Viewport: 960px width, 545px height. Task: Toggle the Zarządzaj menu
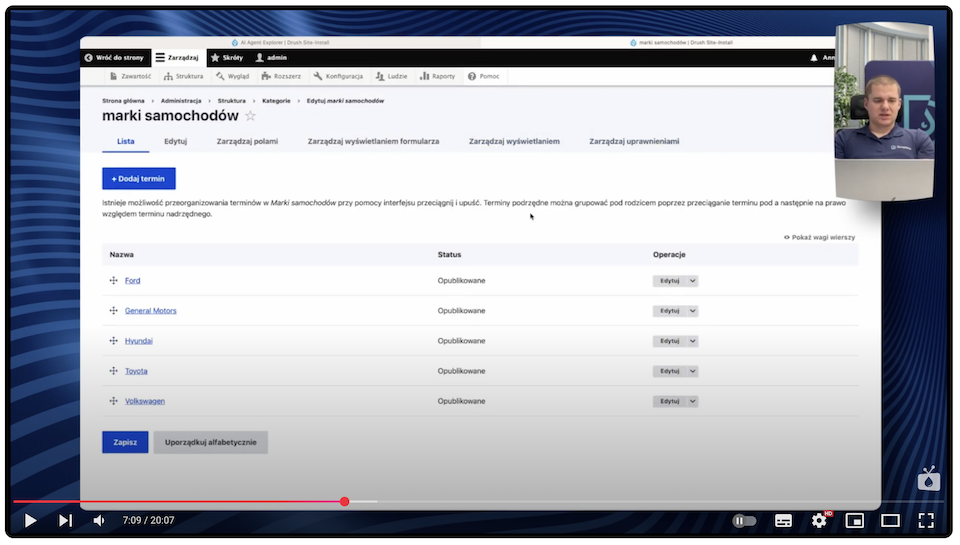pyautogui.click(x=177, y=58)
